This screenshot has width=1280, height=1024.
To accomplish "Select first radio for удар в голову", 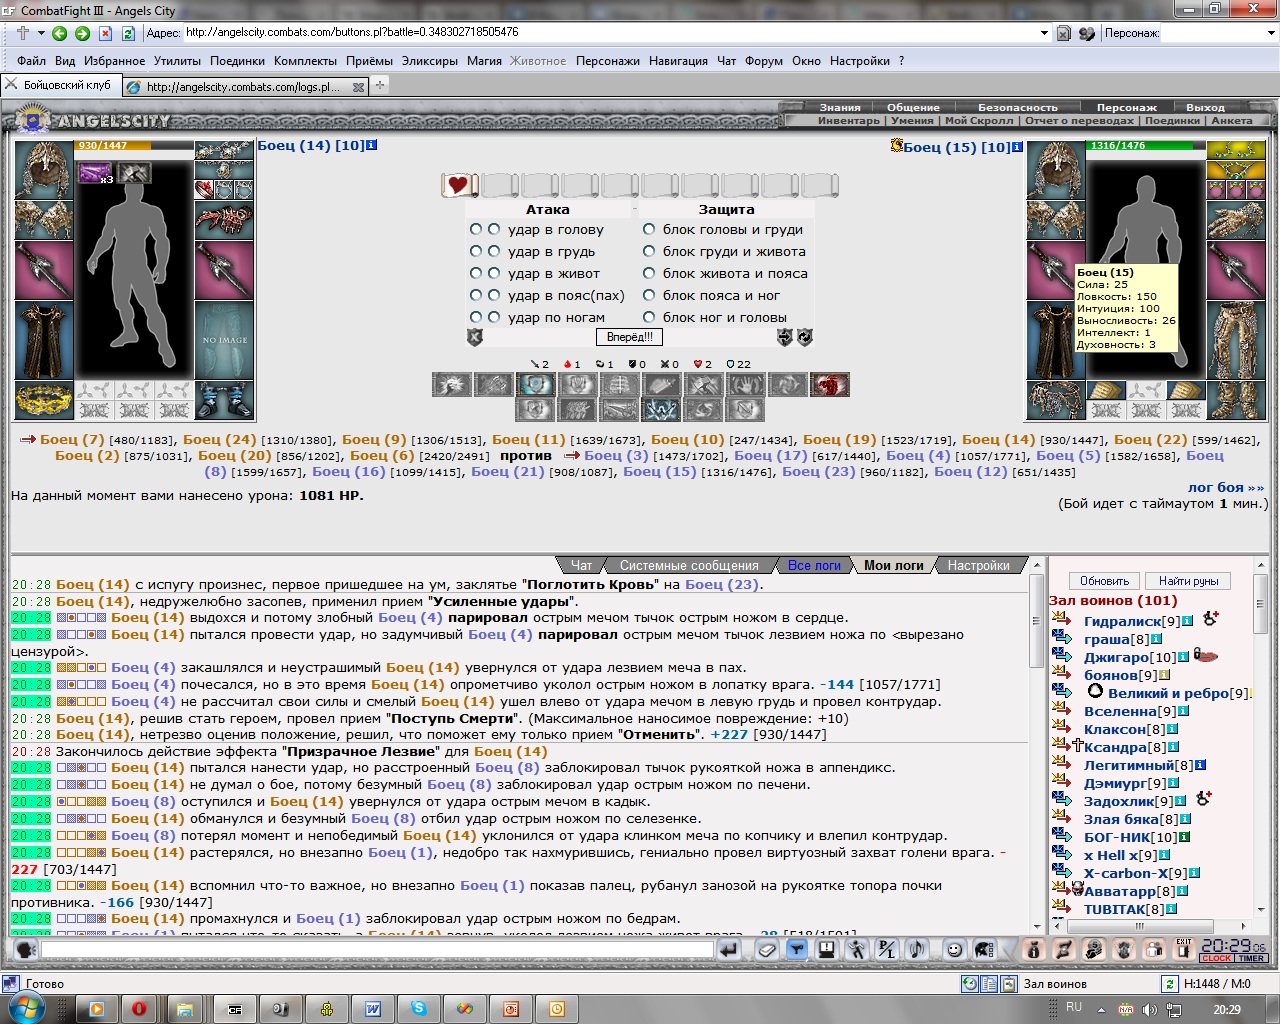I will pos(476,229).
